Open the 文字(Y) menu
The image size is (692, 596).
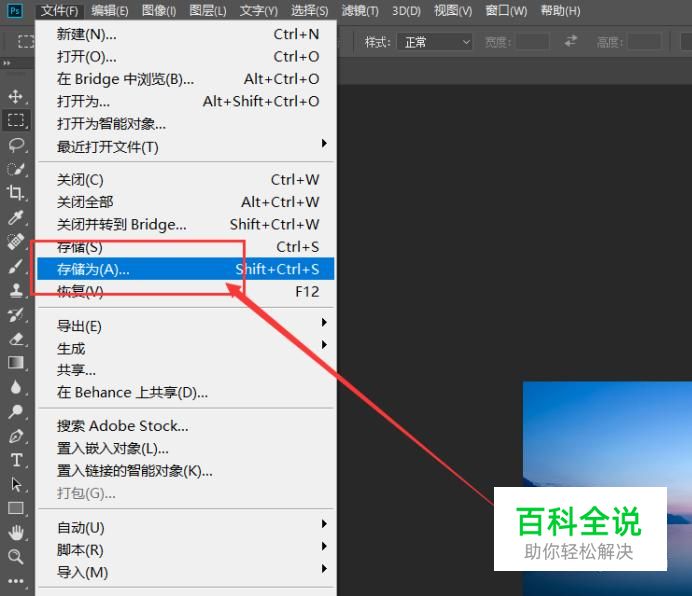(259, 11)
